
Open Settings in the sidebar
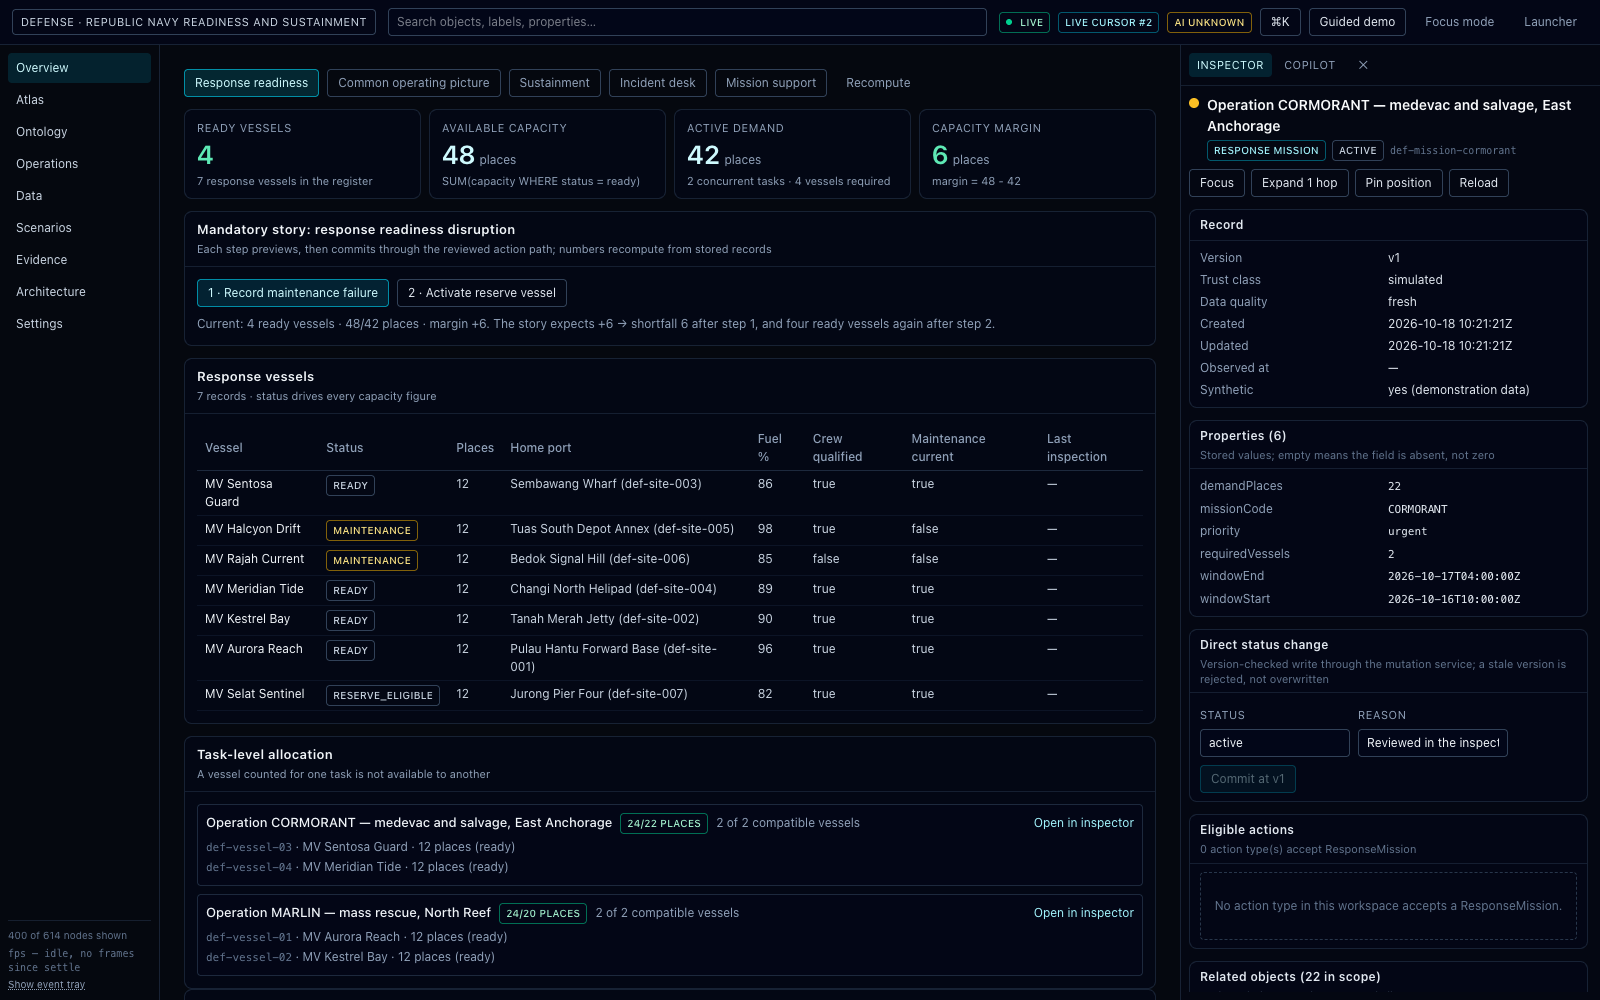(79, 324)
